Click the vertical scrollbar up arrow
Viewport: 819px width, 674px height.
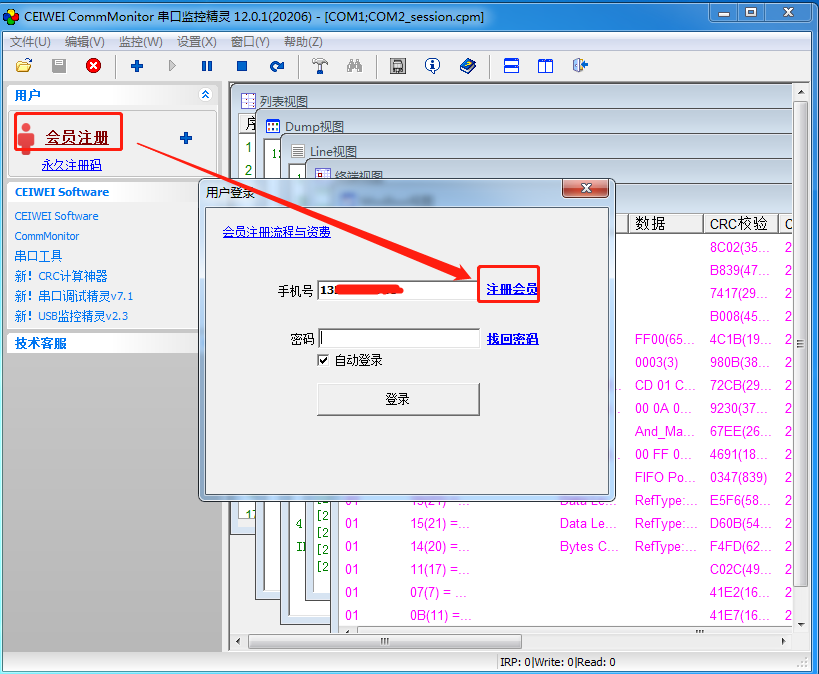801,92
